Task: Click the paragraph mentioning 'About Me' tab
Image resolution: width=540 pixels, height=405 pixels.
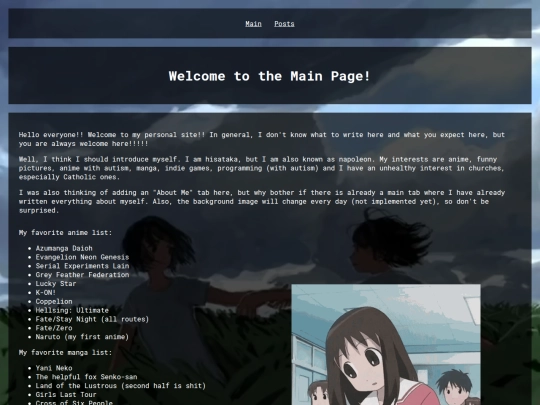Action: click(262, 201)
